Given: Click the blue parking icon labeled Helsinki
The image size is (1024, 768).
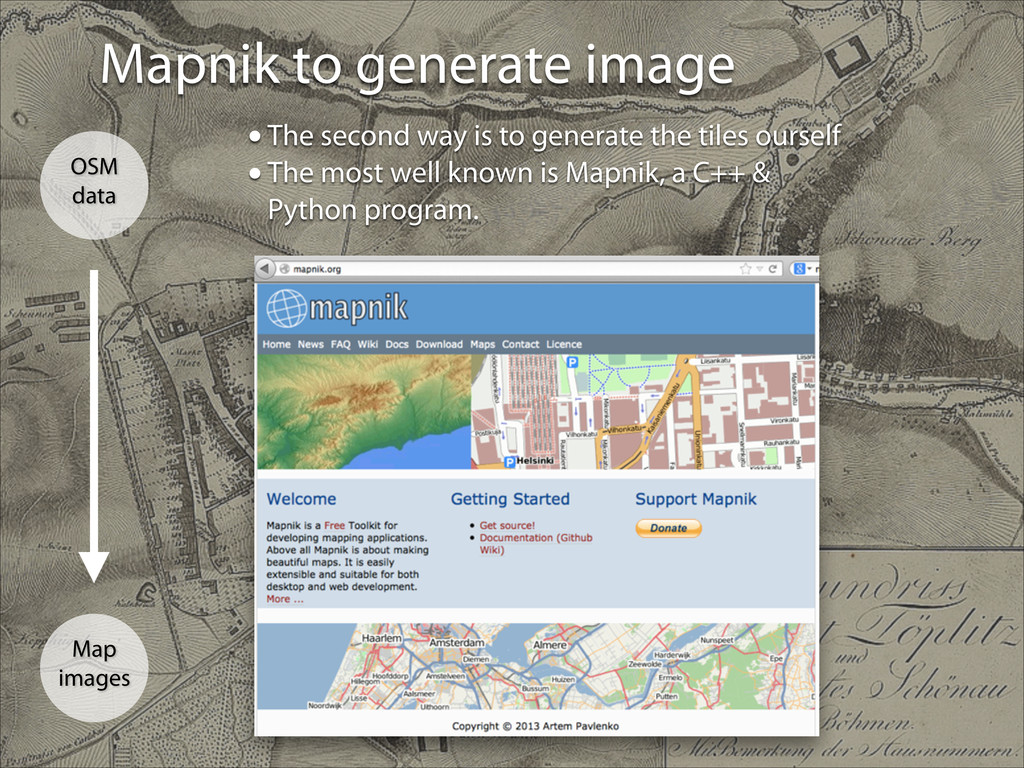Looking at the screenshot, I should pyautogui.click(x=510, y=462).
